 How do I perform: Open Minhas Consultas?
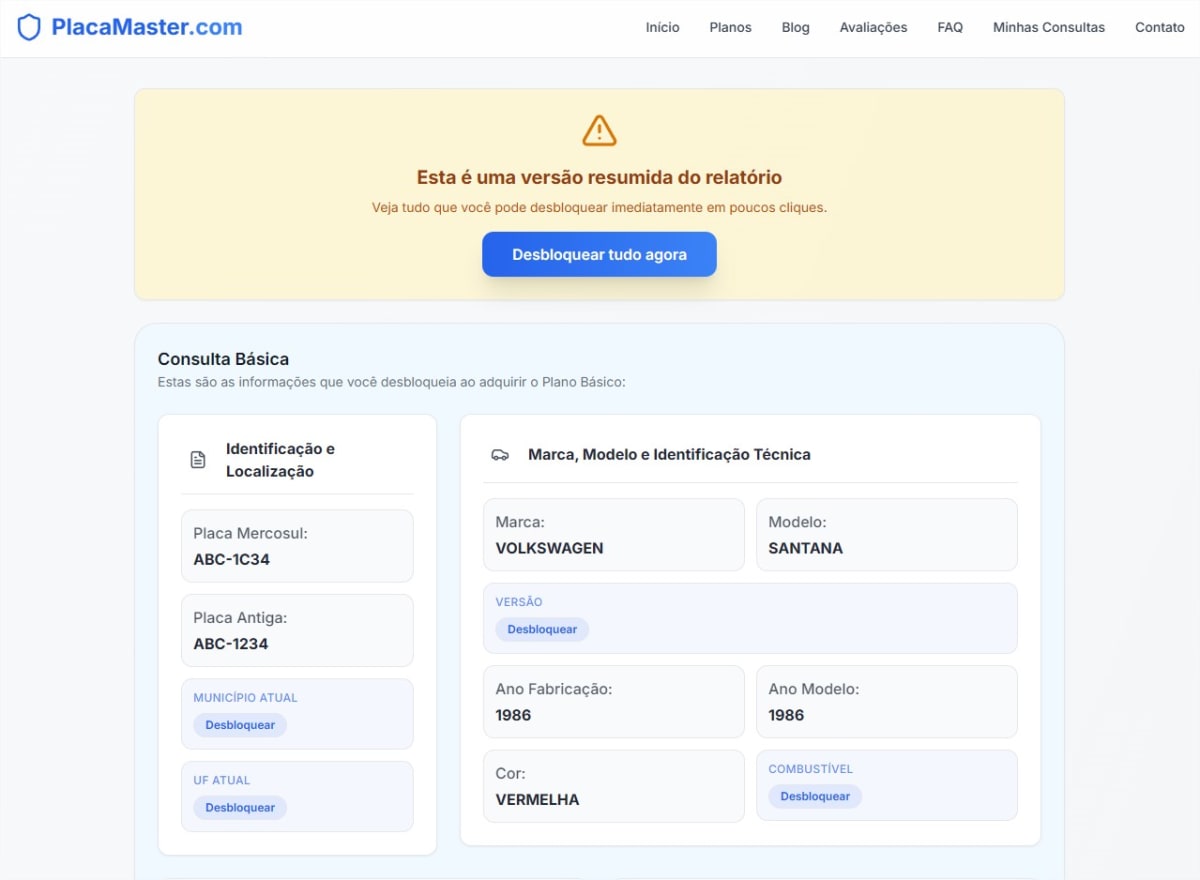point(1049,28)
